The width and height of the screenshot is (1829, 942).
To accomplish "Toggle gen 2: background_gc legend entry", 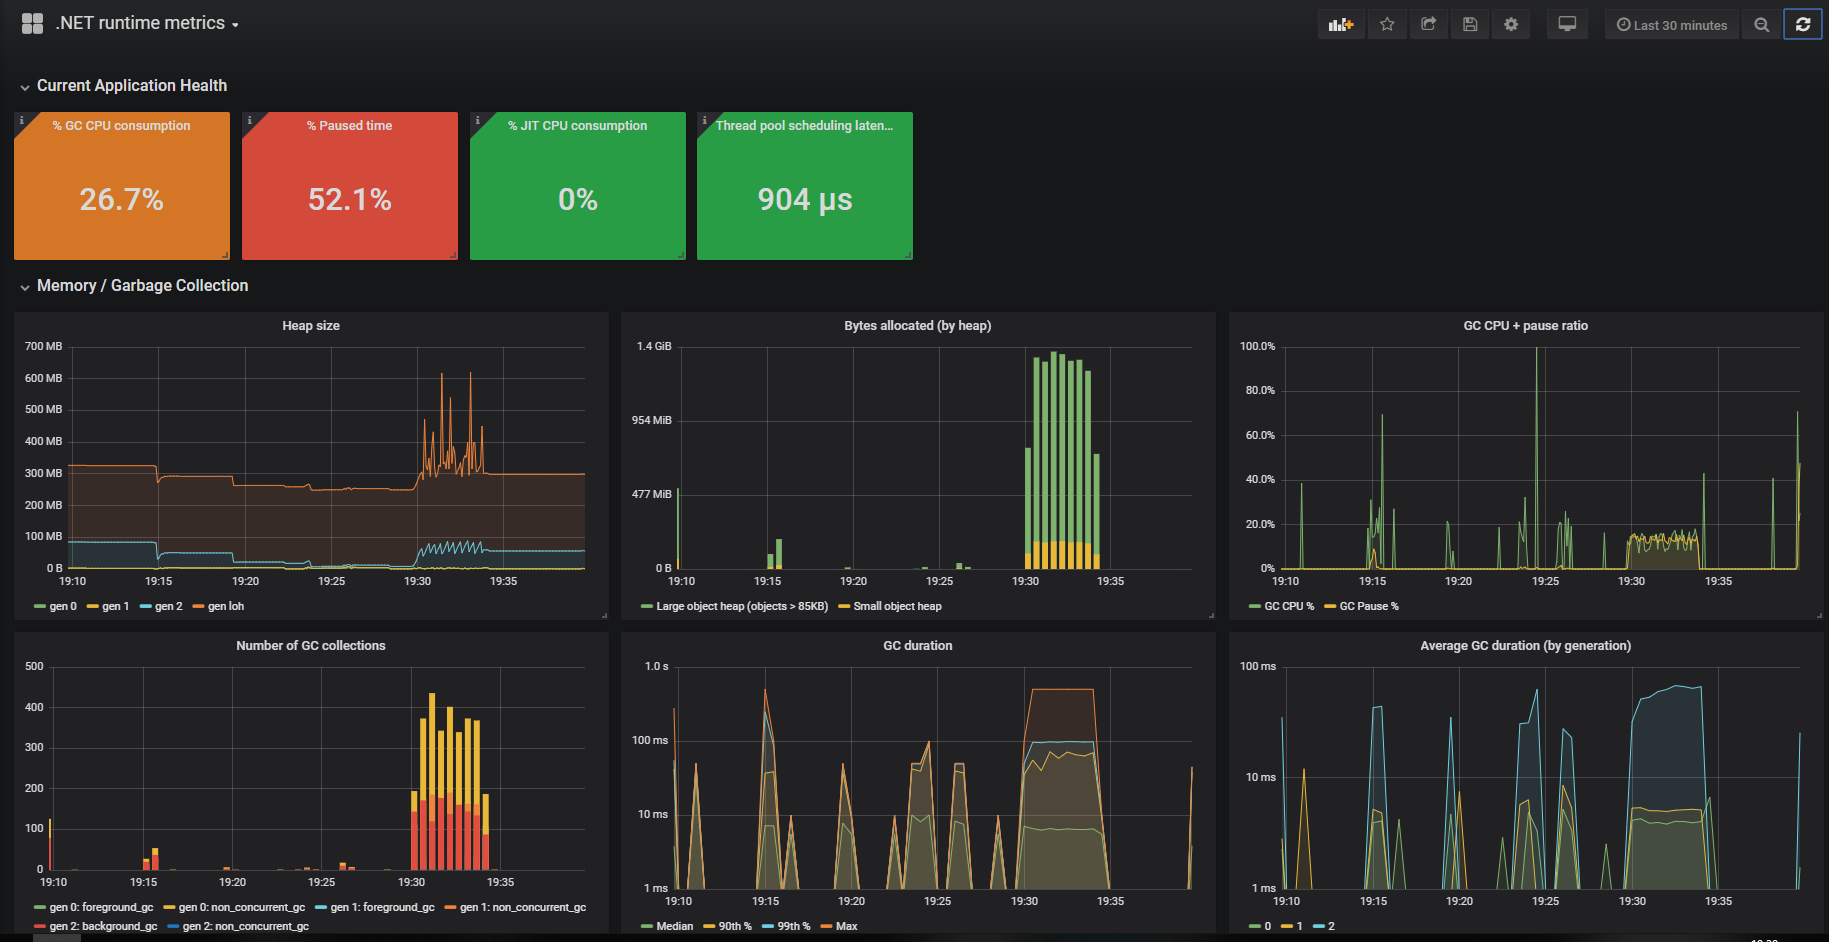I will pyautogui.click(x=103, y=926).
